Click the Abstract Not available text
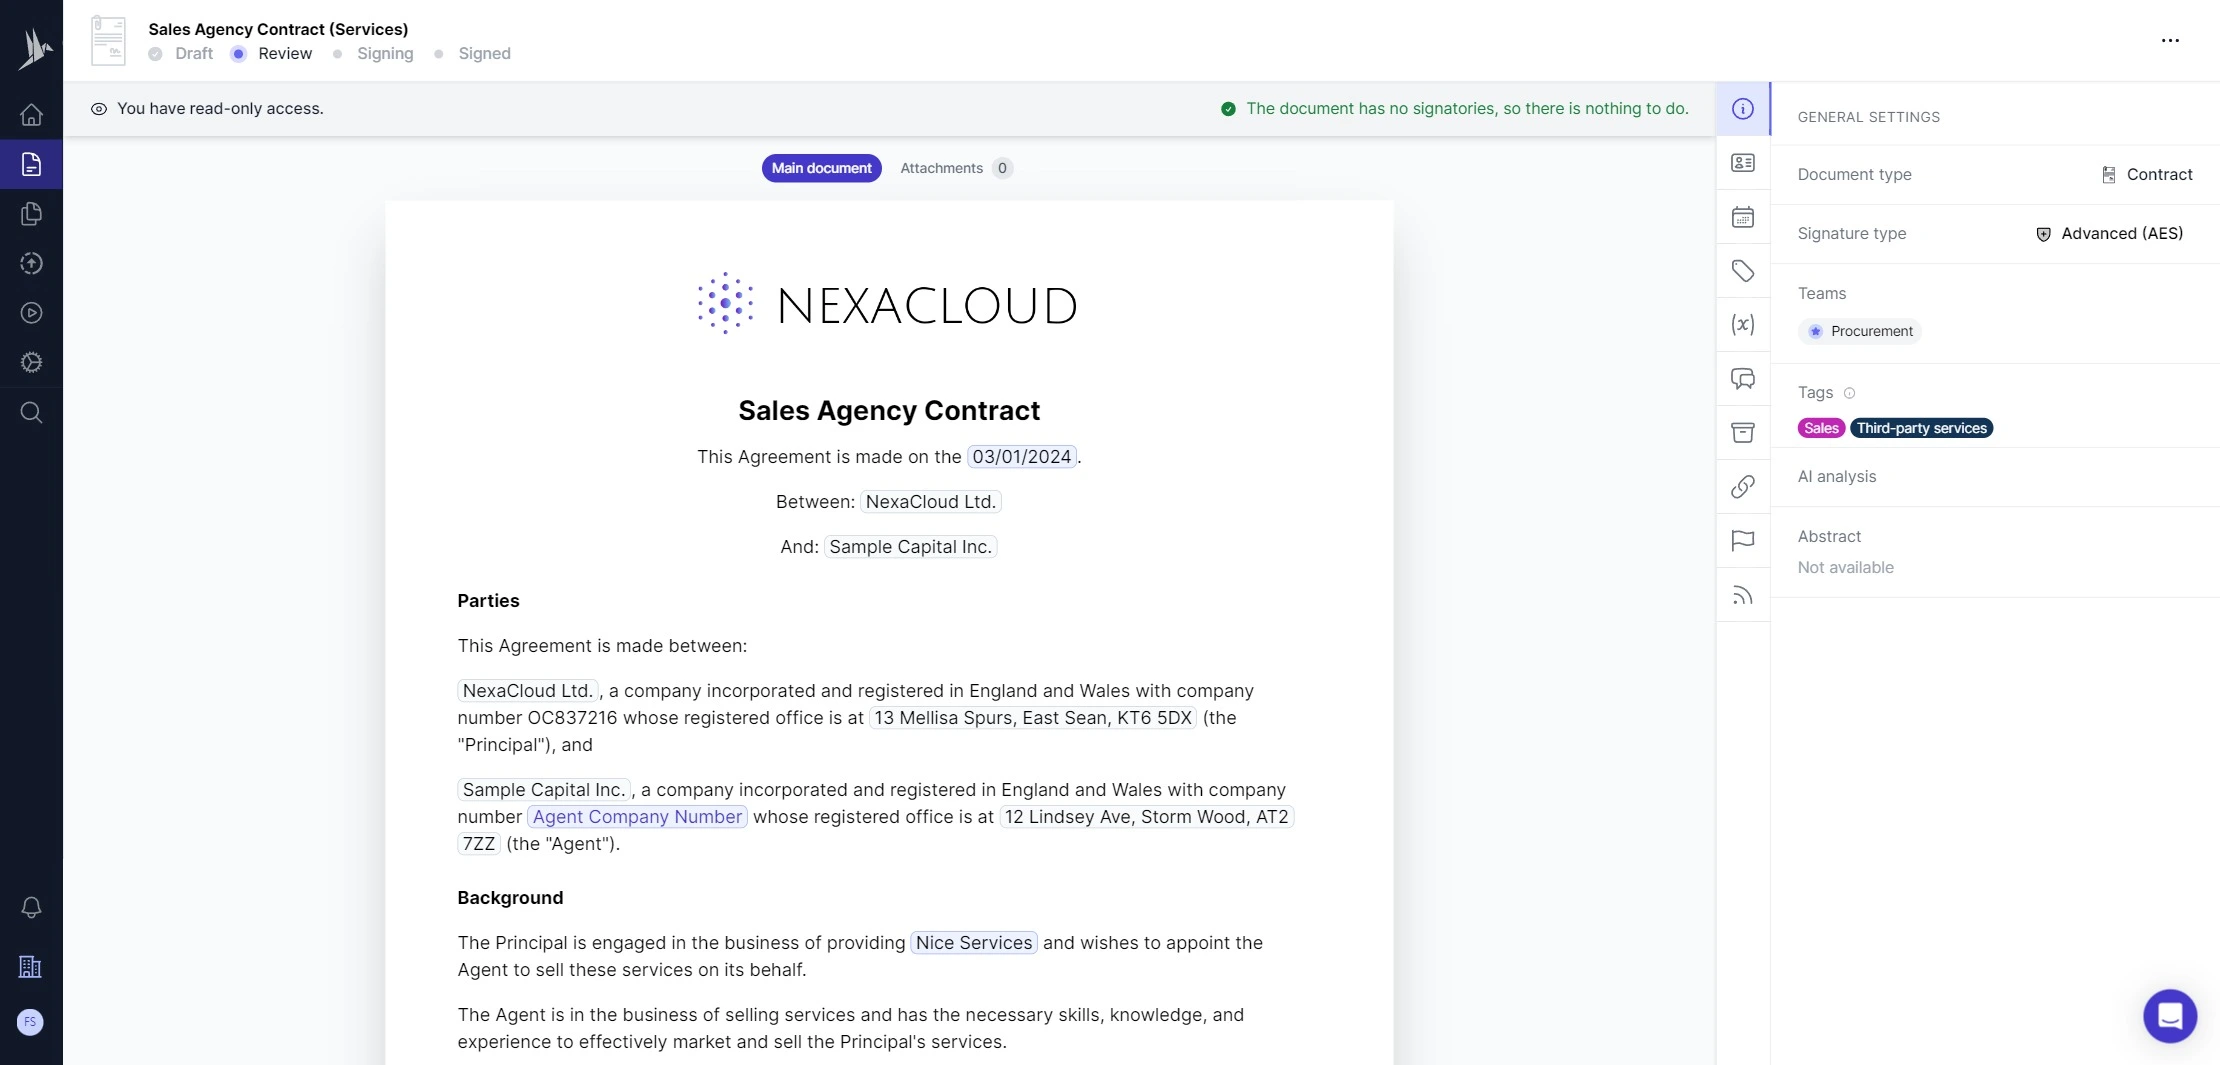 click(1845, 568)
